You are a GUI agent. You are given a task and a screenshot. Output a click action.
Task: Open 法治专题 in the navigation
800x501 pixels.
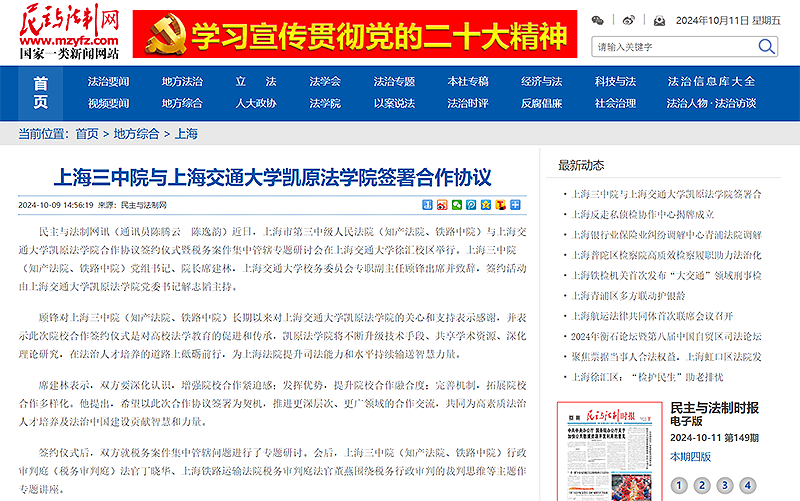pyautogui.click(x=394, y=82)
